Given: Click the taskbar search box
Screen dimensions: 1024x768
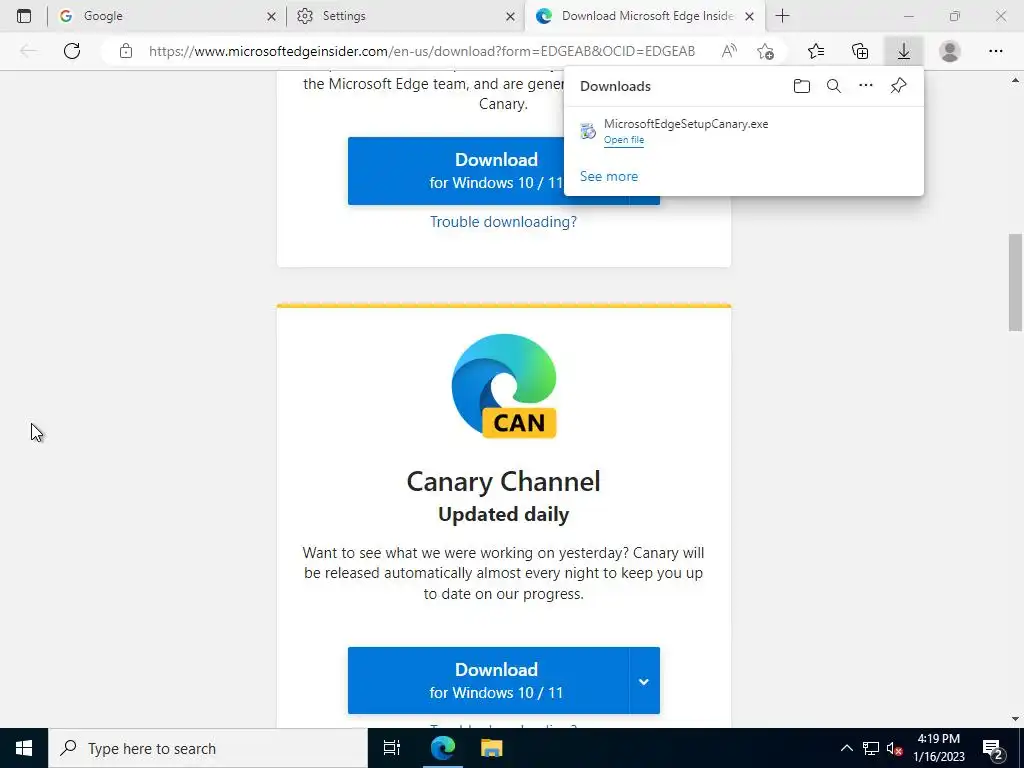Looking at the screenshot, I should tap(208, 748).
